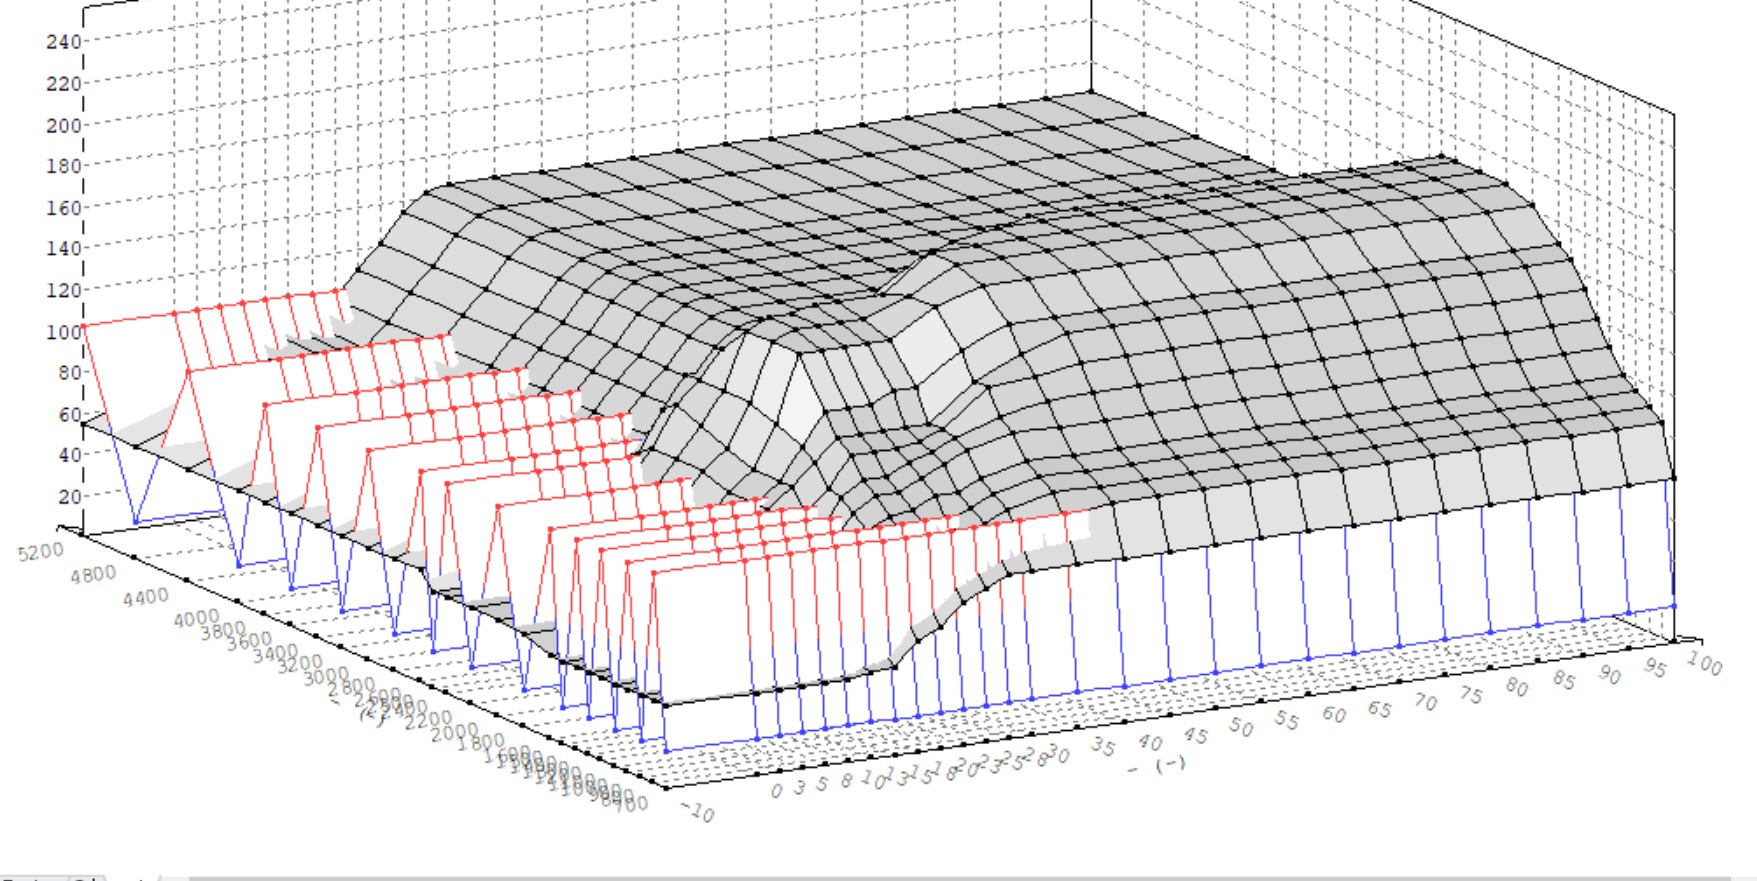Click the "- (-)" title under the bottom axis

1157,766
